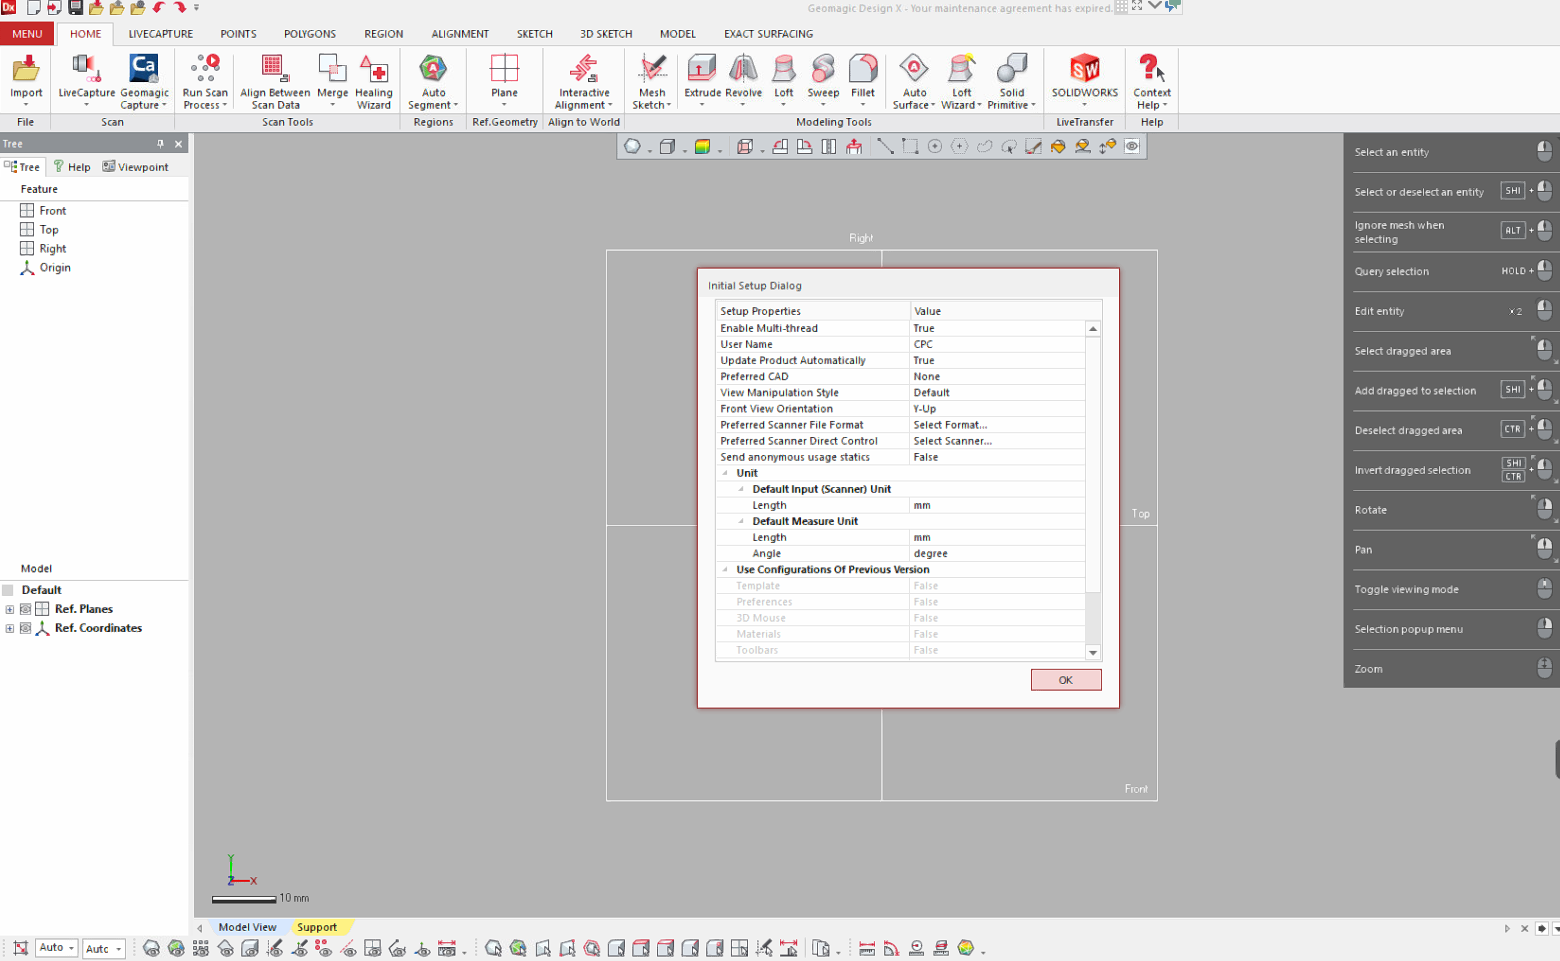Activate the Sweep tool
This screenshot has width=1560, height=961.
(x=823, y=79)
